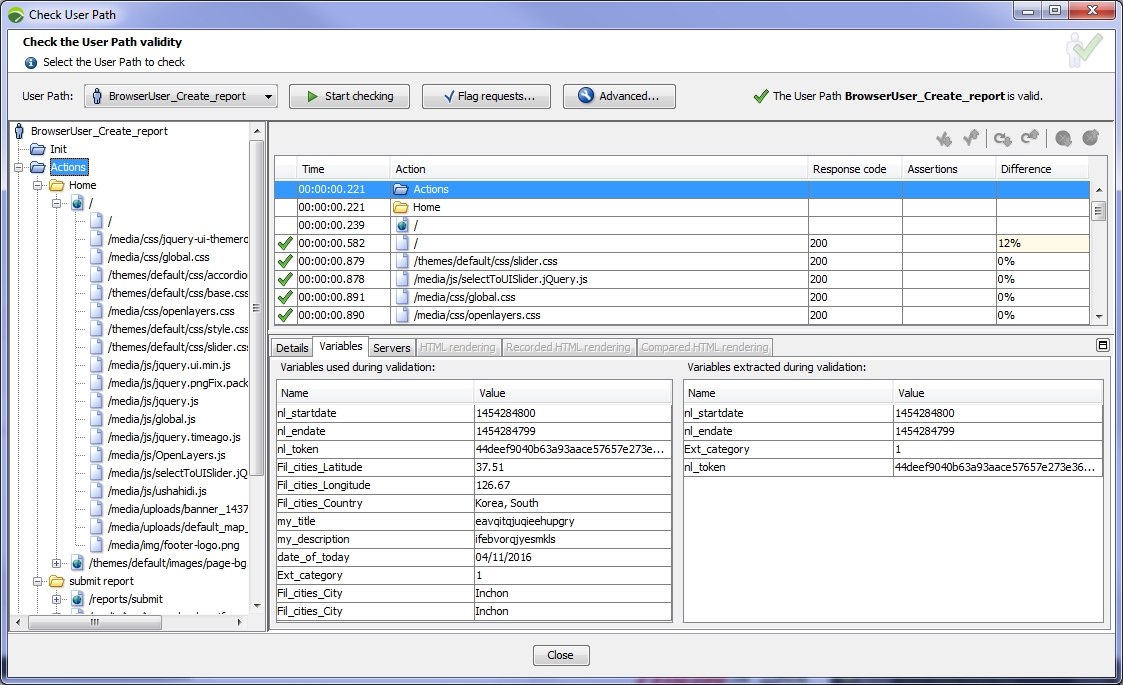Click the next difference navigation icon

point(1002,138)
